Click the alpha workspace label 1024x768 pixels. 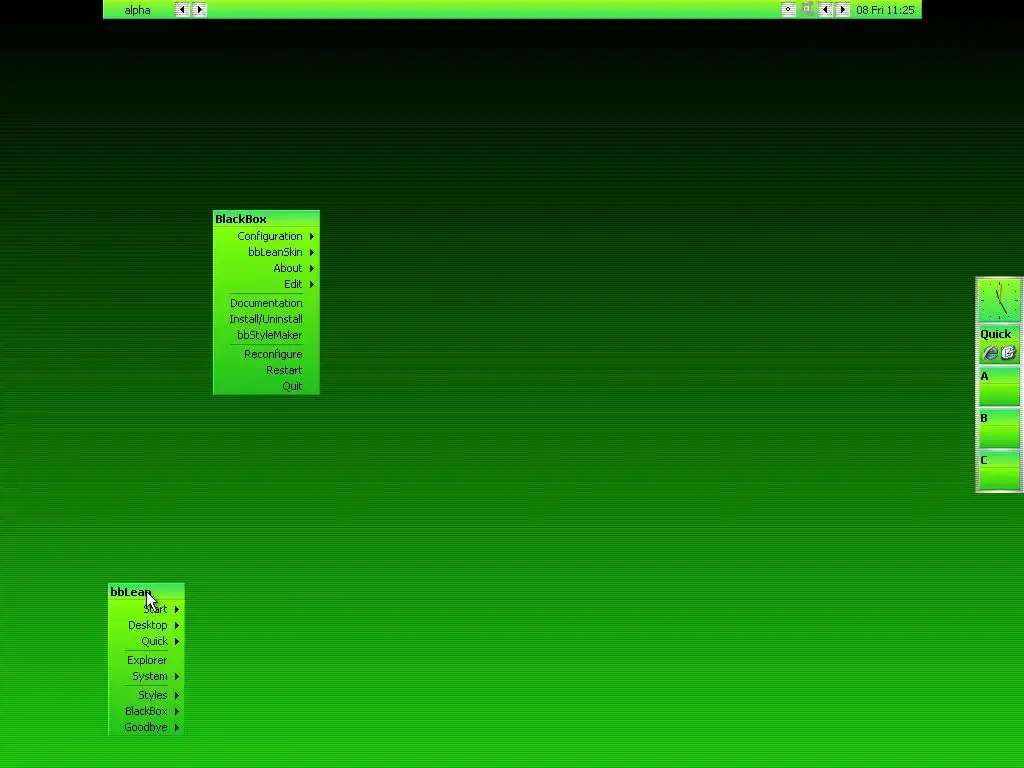click(x=138, y=10)
